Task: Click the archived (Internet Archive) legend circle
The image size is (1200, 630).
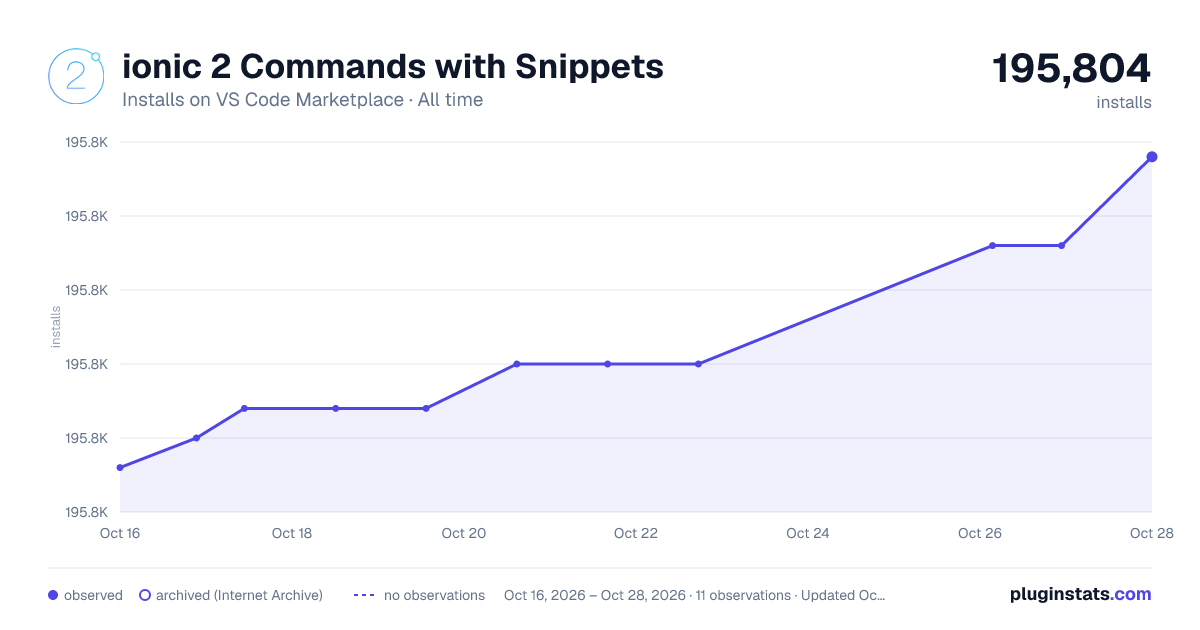Action: [x=145, y=595]
